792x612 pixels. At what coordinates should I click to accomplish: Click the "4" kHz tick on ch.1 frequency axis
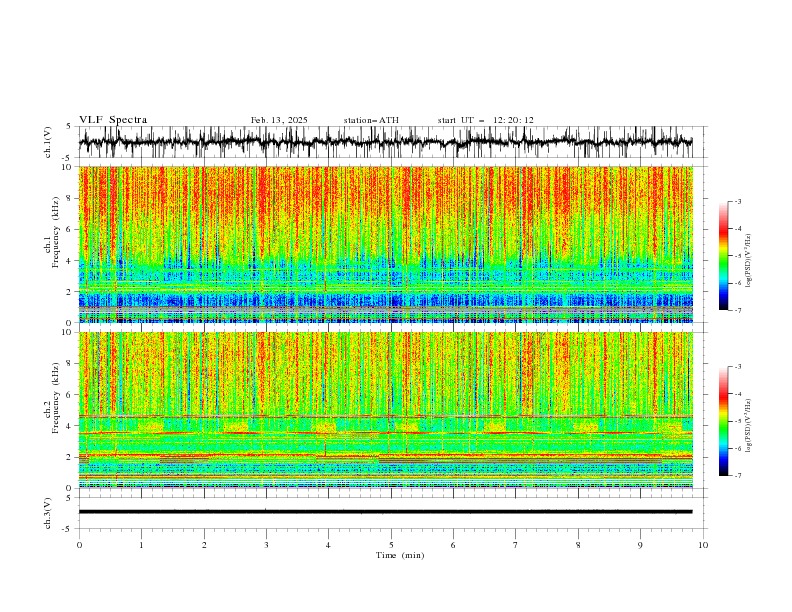70,261
